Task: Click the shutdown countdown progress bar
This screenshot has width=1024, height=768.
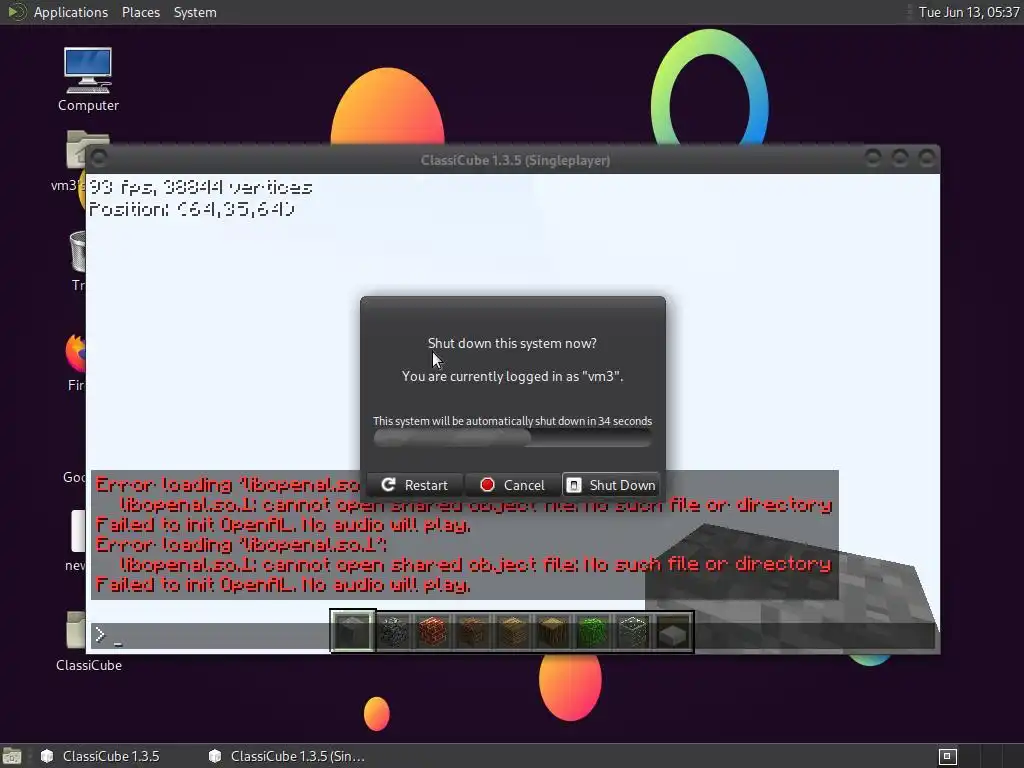Action: [512, 438]
